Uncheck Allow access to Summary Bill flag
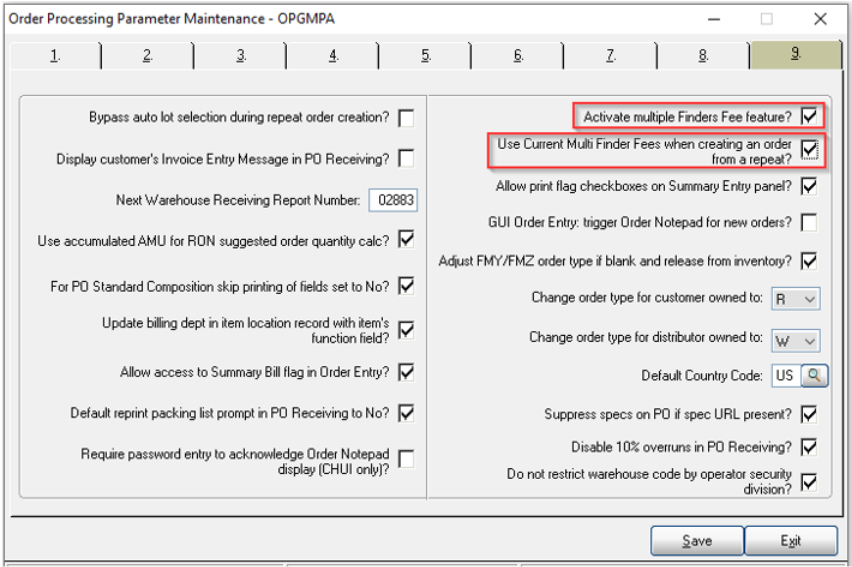 tap(406, 372)
